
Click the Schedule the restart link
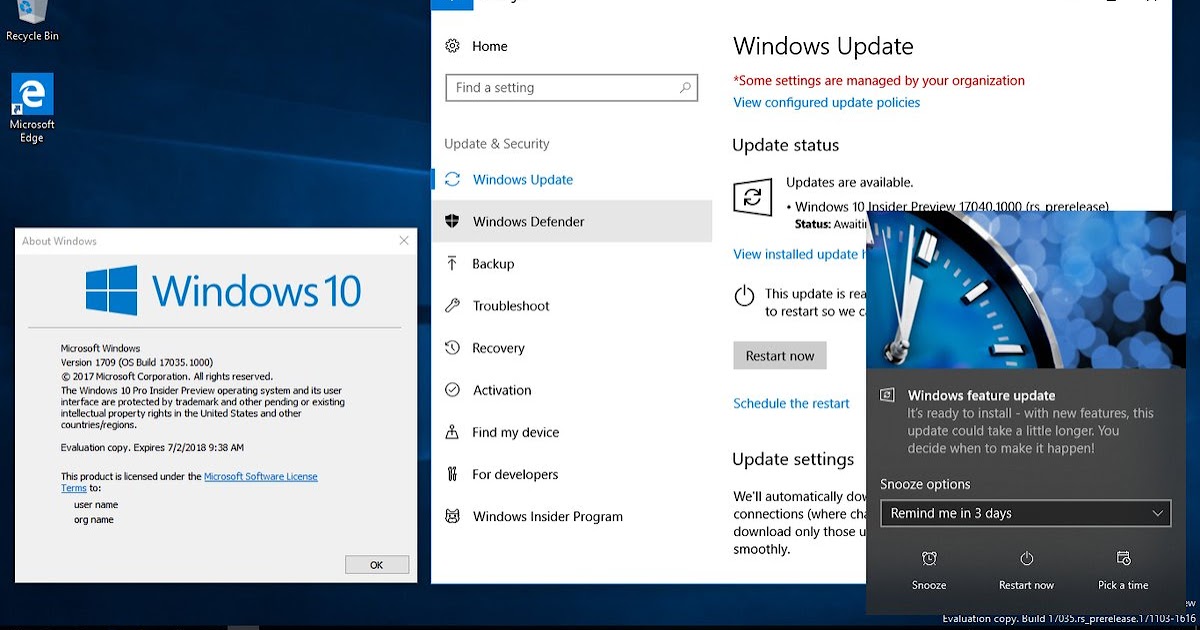coord(791,403)
